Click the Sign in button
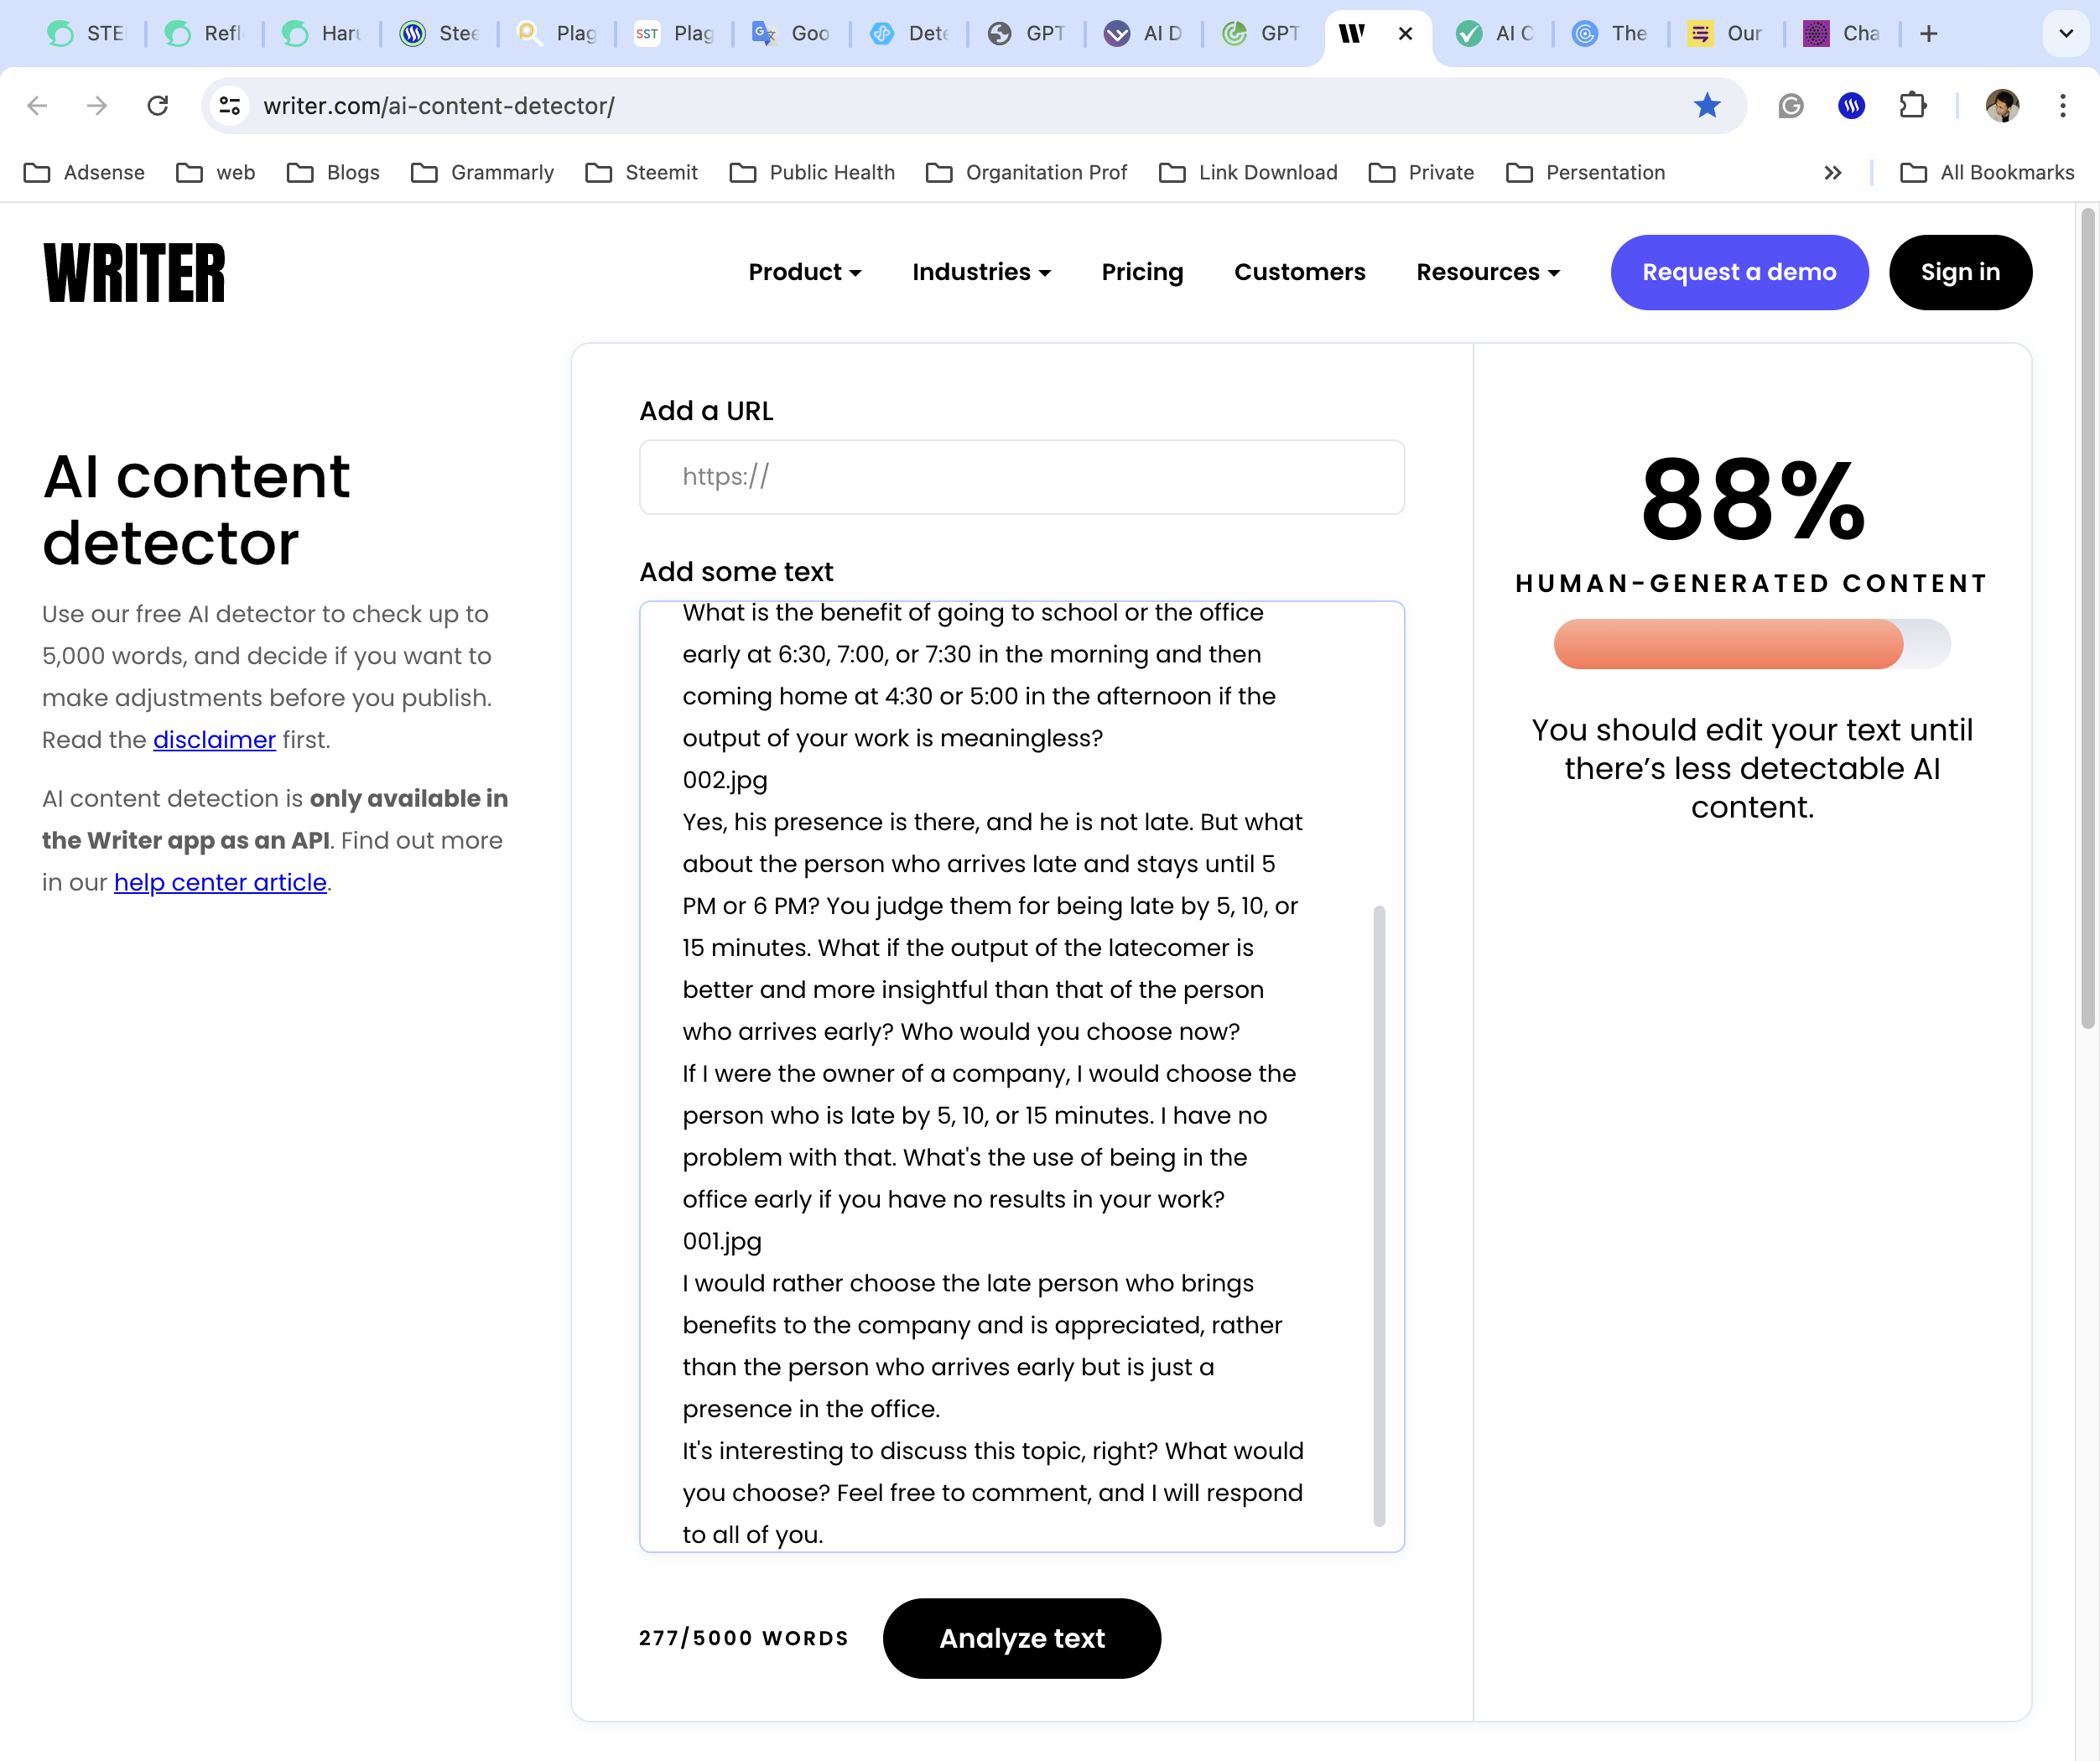This screenshot has width=2100, height=1761. click(1960, 272)
